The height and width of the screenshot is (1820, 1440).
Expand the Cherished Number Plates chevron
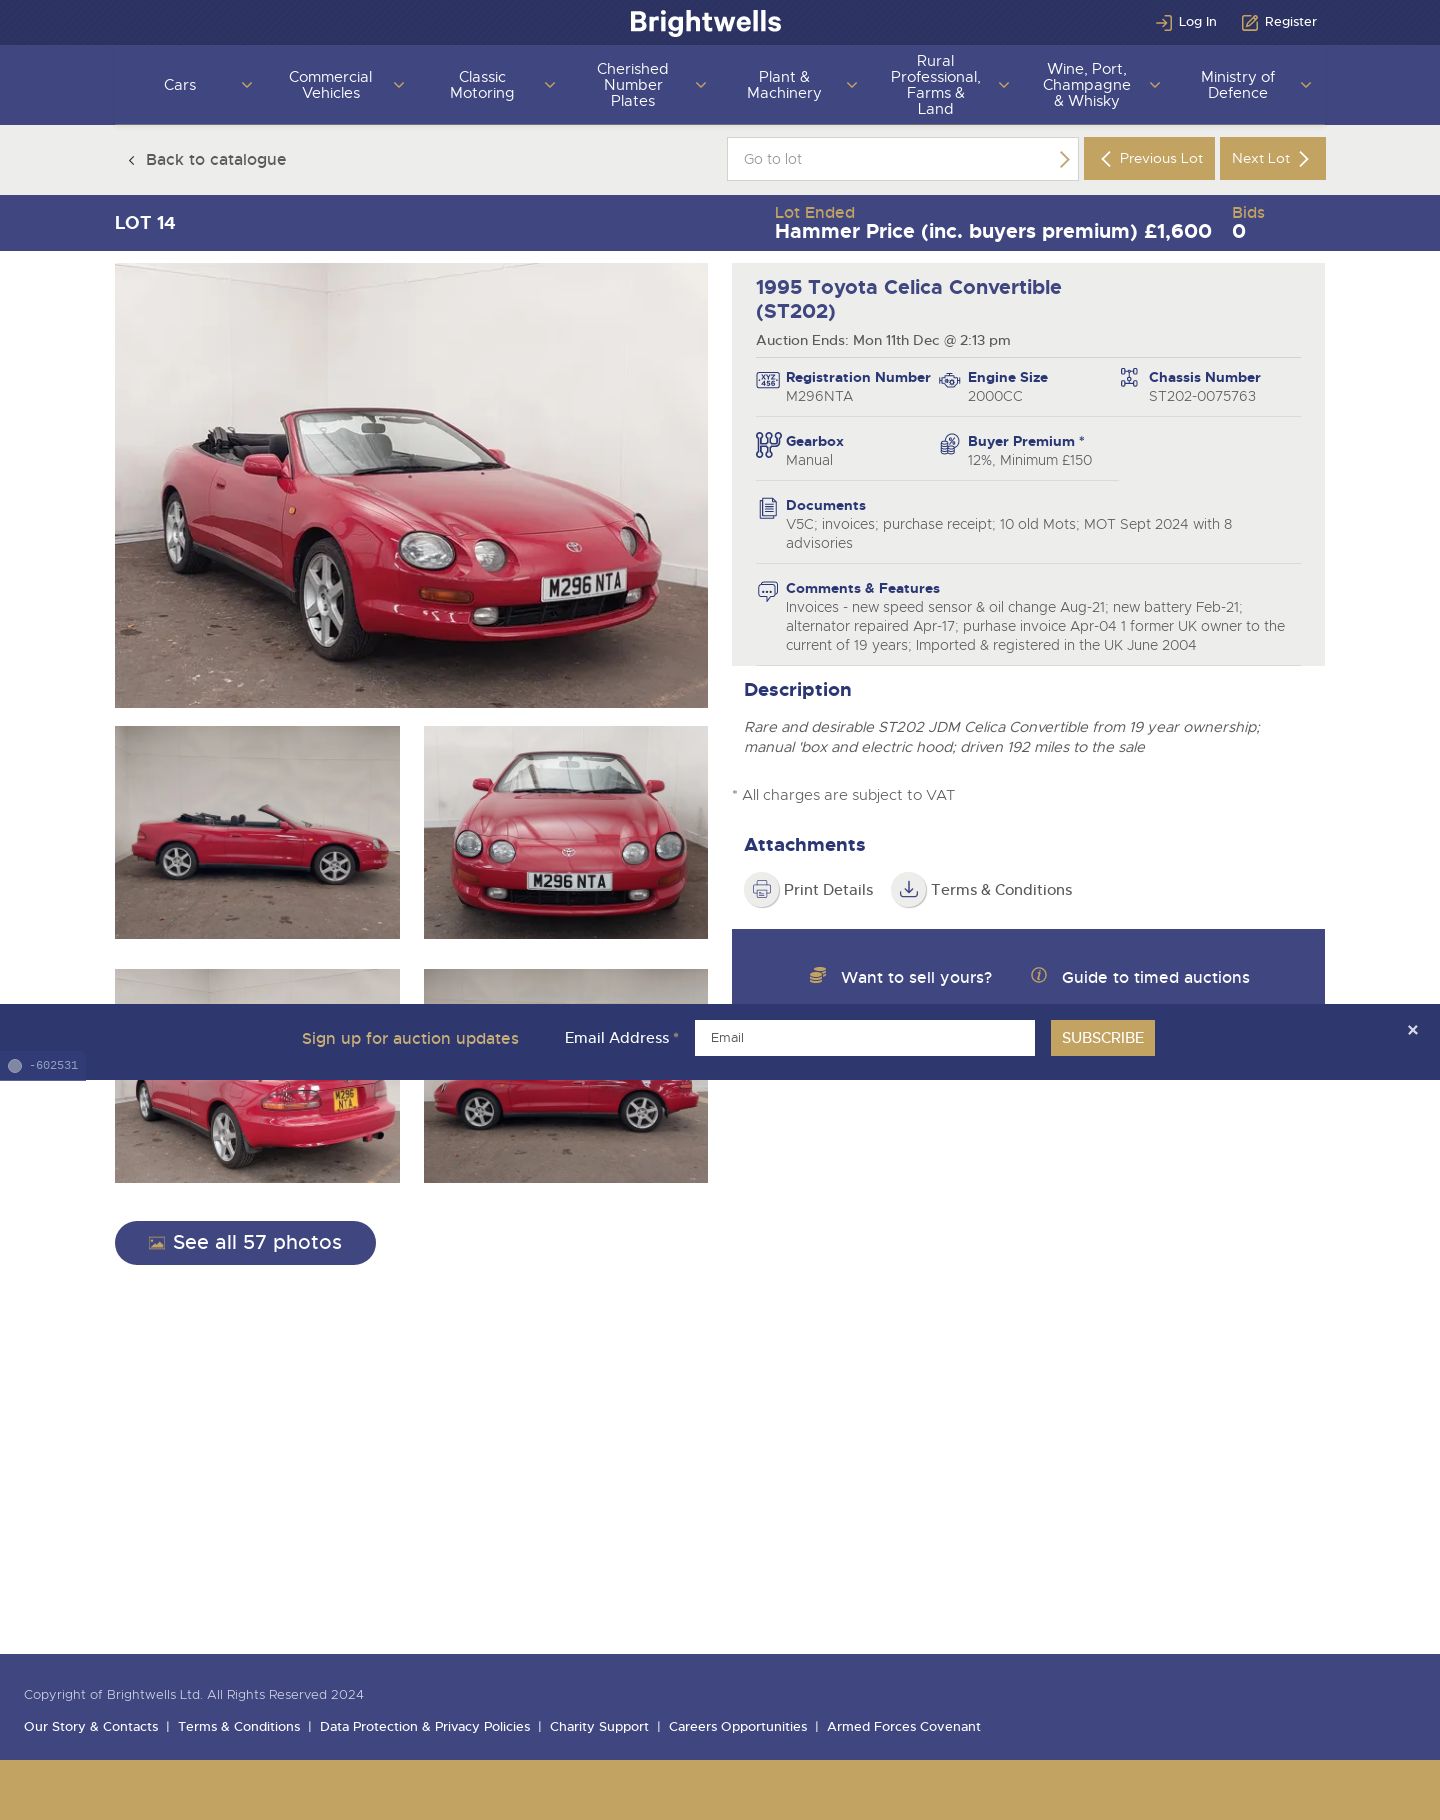[x=701, y=85]
